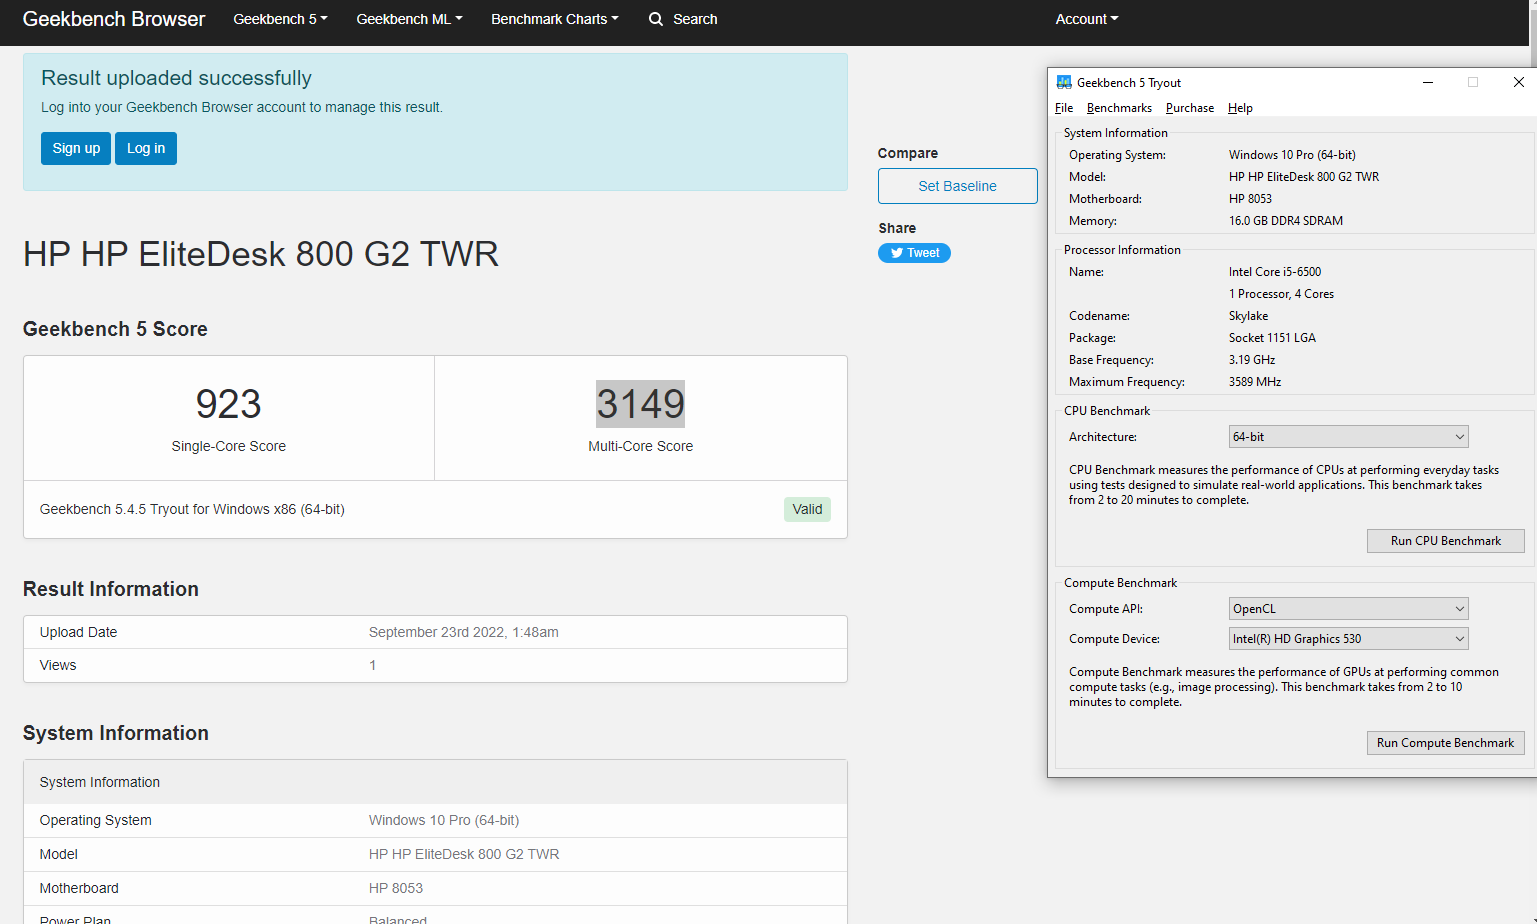
Task: Open the Compute API OpenCL combo box
Action: pyautogui.click(x=1348, y=609)
